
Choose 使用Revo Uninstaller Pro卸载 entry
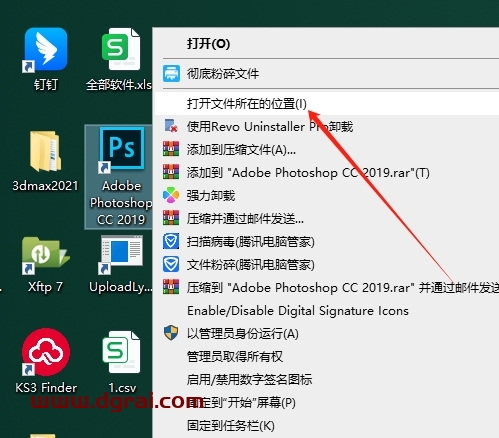[270, 127]
